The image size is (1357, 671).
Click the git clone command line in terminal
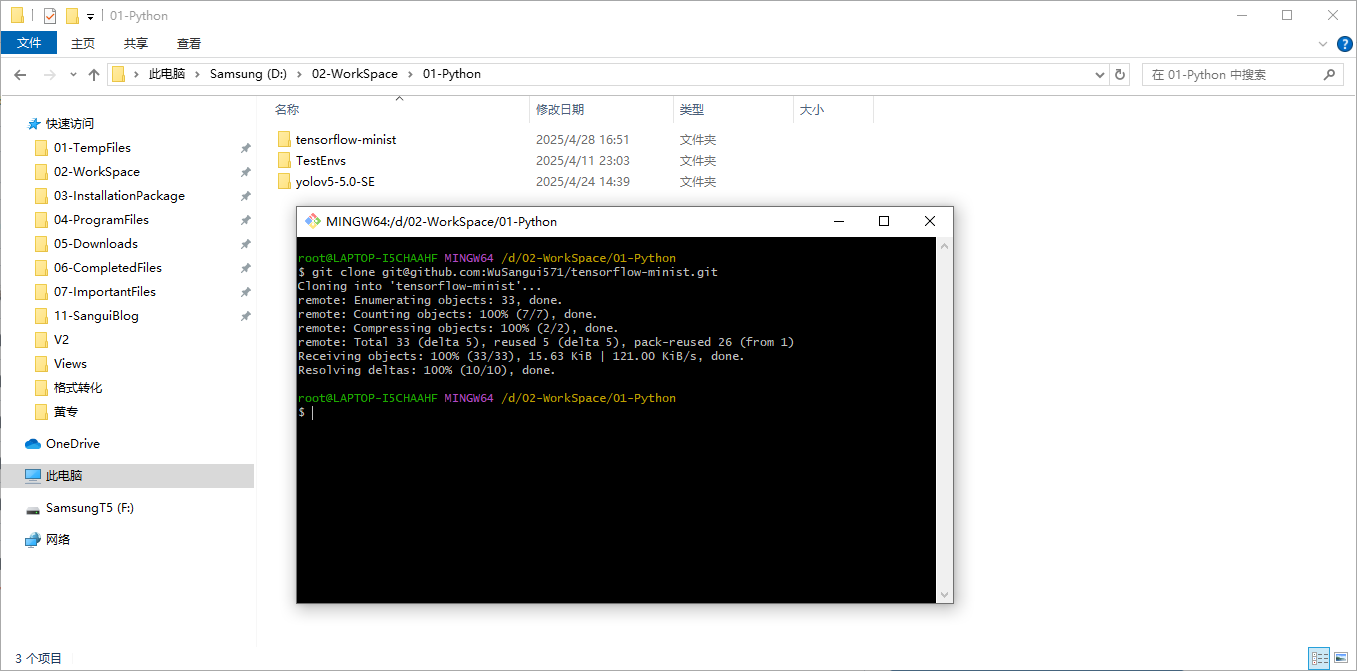[x=508, y=272]
